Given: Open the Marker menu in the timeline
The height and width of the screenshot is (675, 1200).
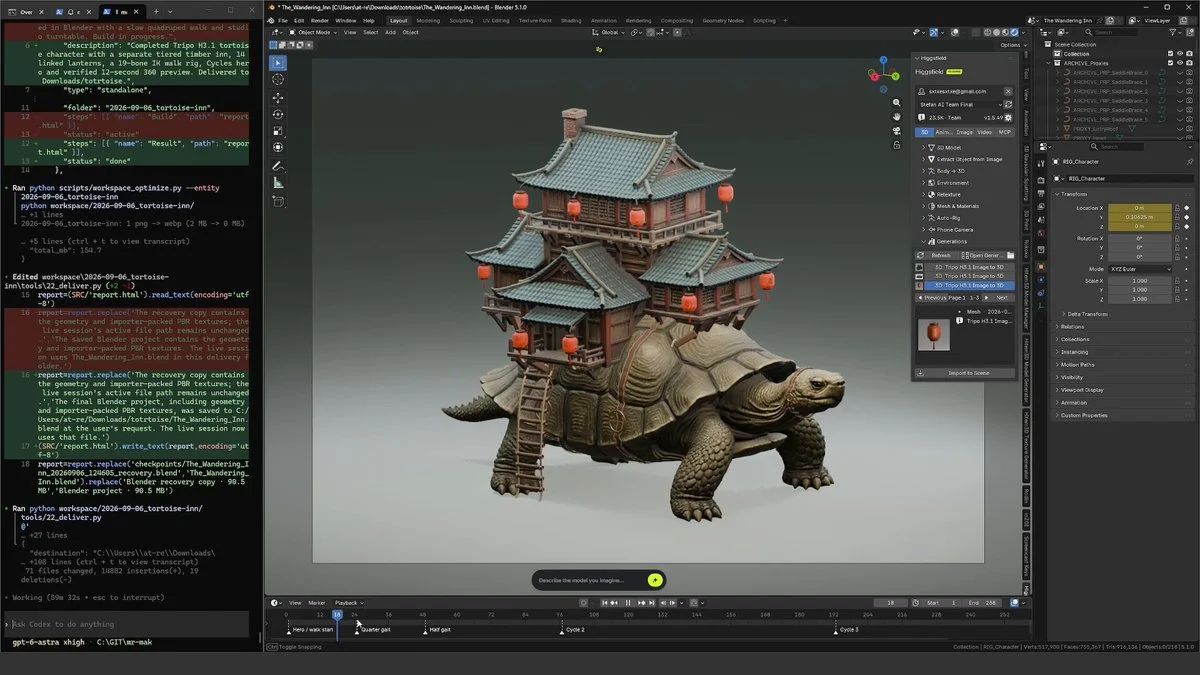Looking at the screenshot, I should (x=316, y=603).
